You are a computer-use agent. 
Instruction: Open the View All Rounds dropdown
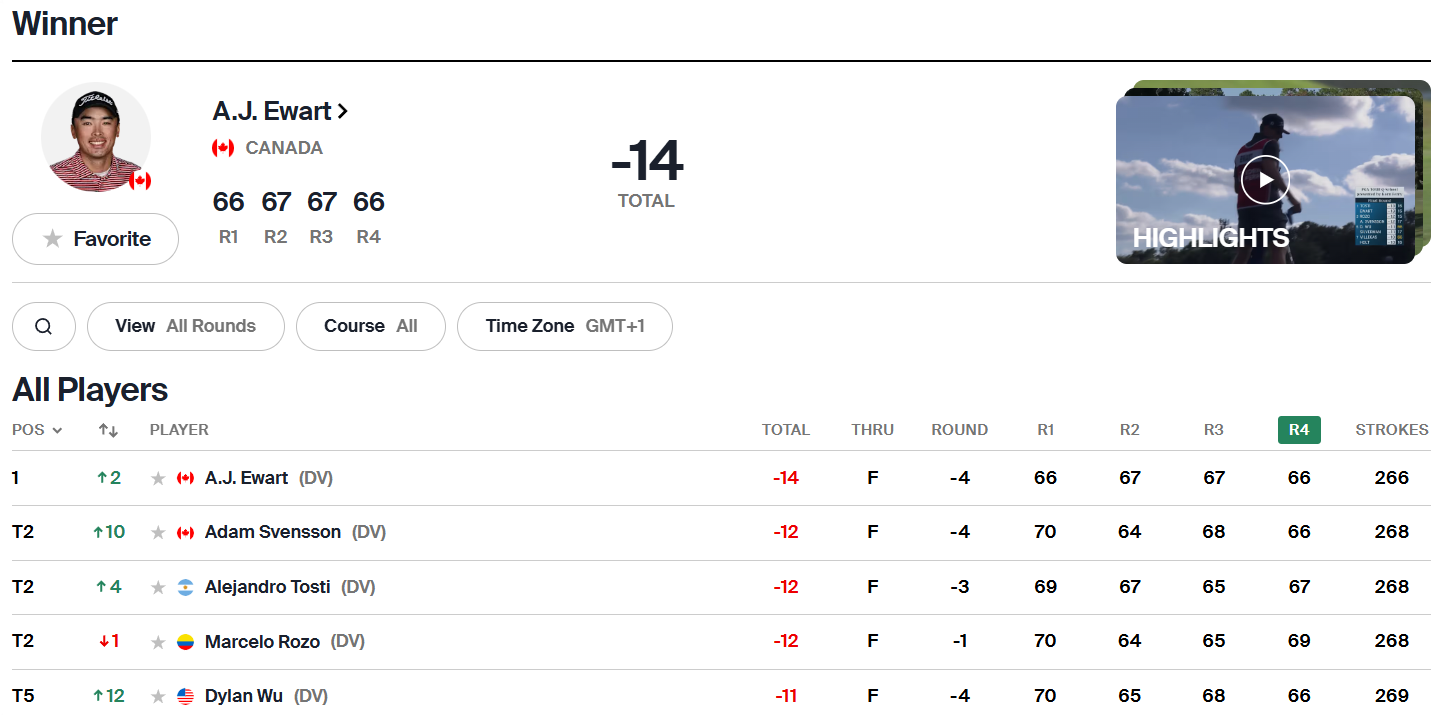[x=186, y=326]
